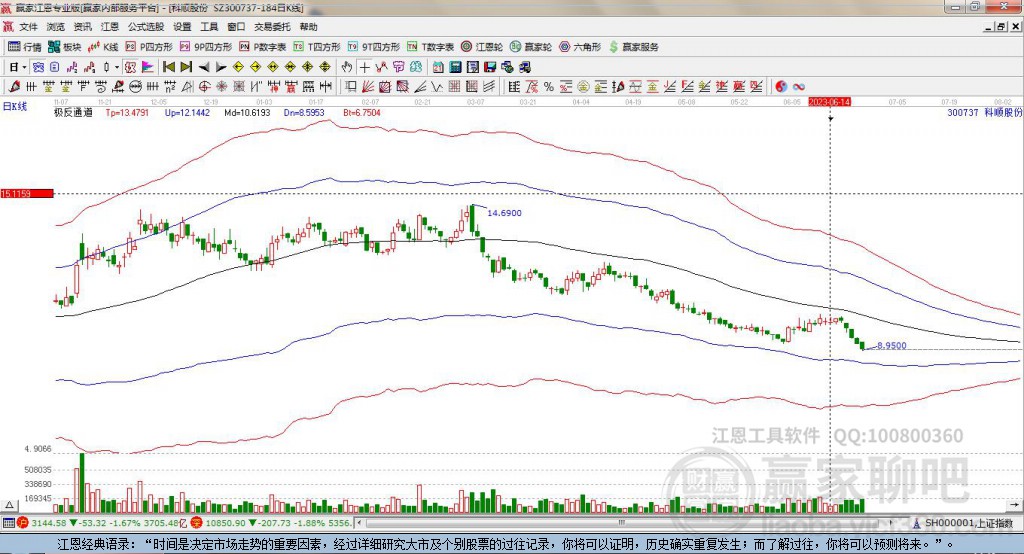Screen dimensions: 1024x554
Task: Open the 资讯 menu
Action: point(82,27)
